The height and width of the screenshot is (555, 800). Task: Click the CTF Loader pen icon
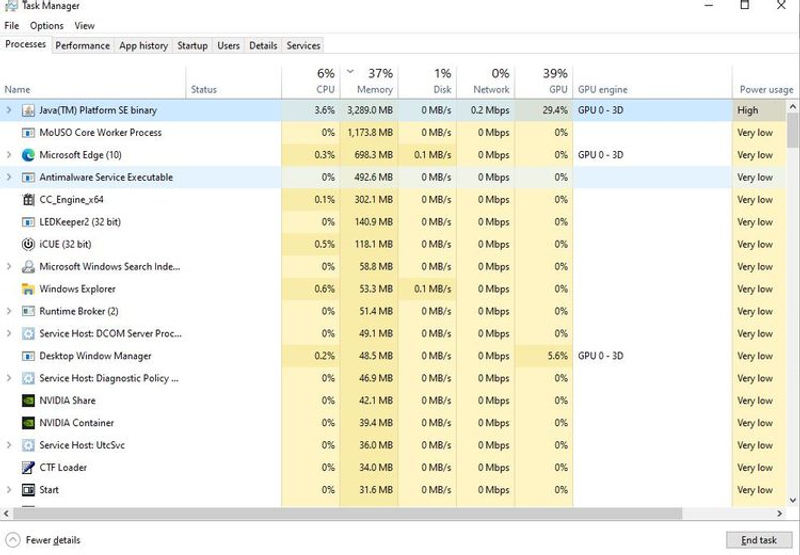coord(28,468)
